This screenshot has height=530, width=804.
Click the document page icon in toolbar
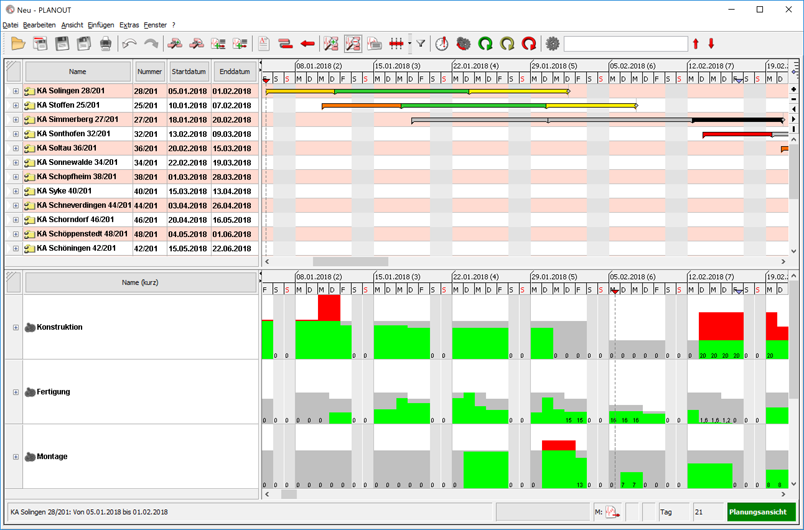pos(264,44)
